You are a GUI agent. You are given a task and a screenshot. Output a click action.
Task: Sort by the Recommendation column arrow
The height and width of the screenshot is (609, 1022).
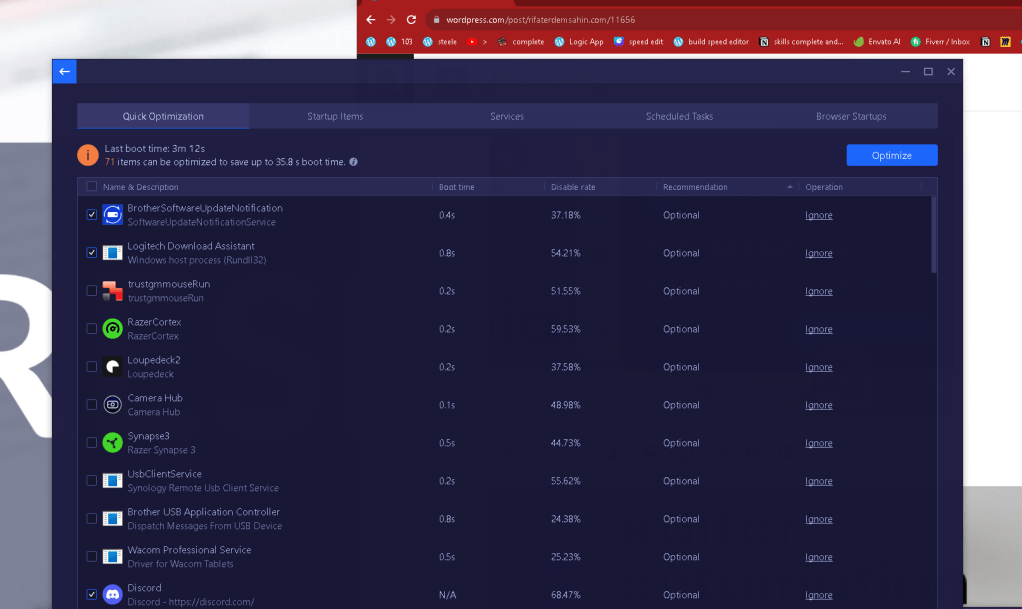pos(789,186)
